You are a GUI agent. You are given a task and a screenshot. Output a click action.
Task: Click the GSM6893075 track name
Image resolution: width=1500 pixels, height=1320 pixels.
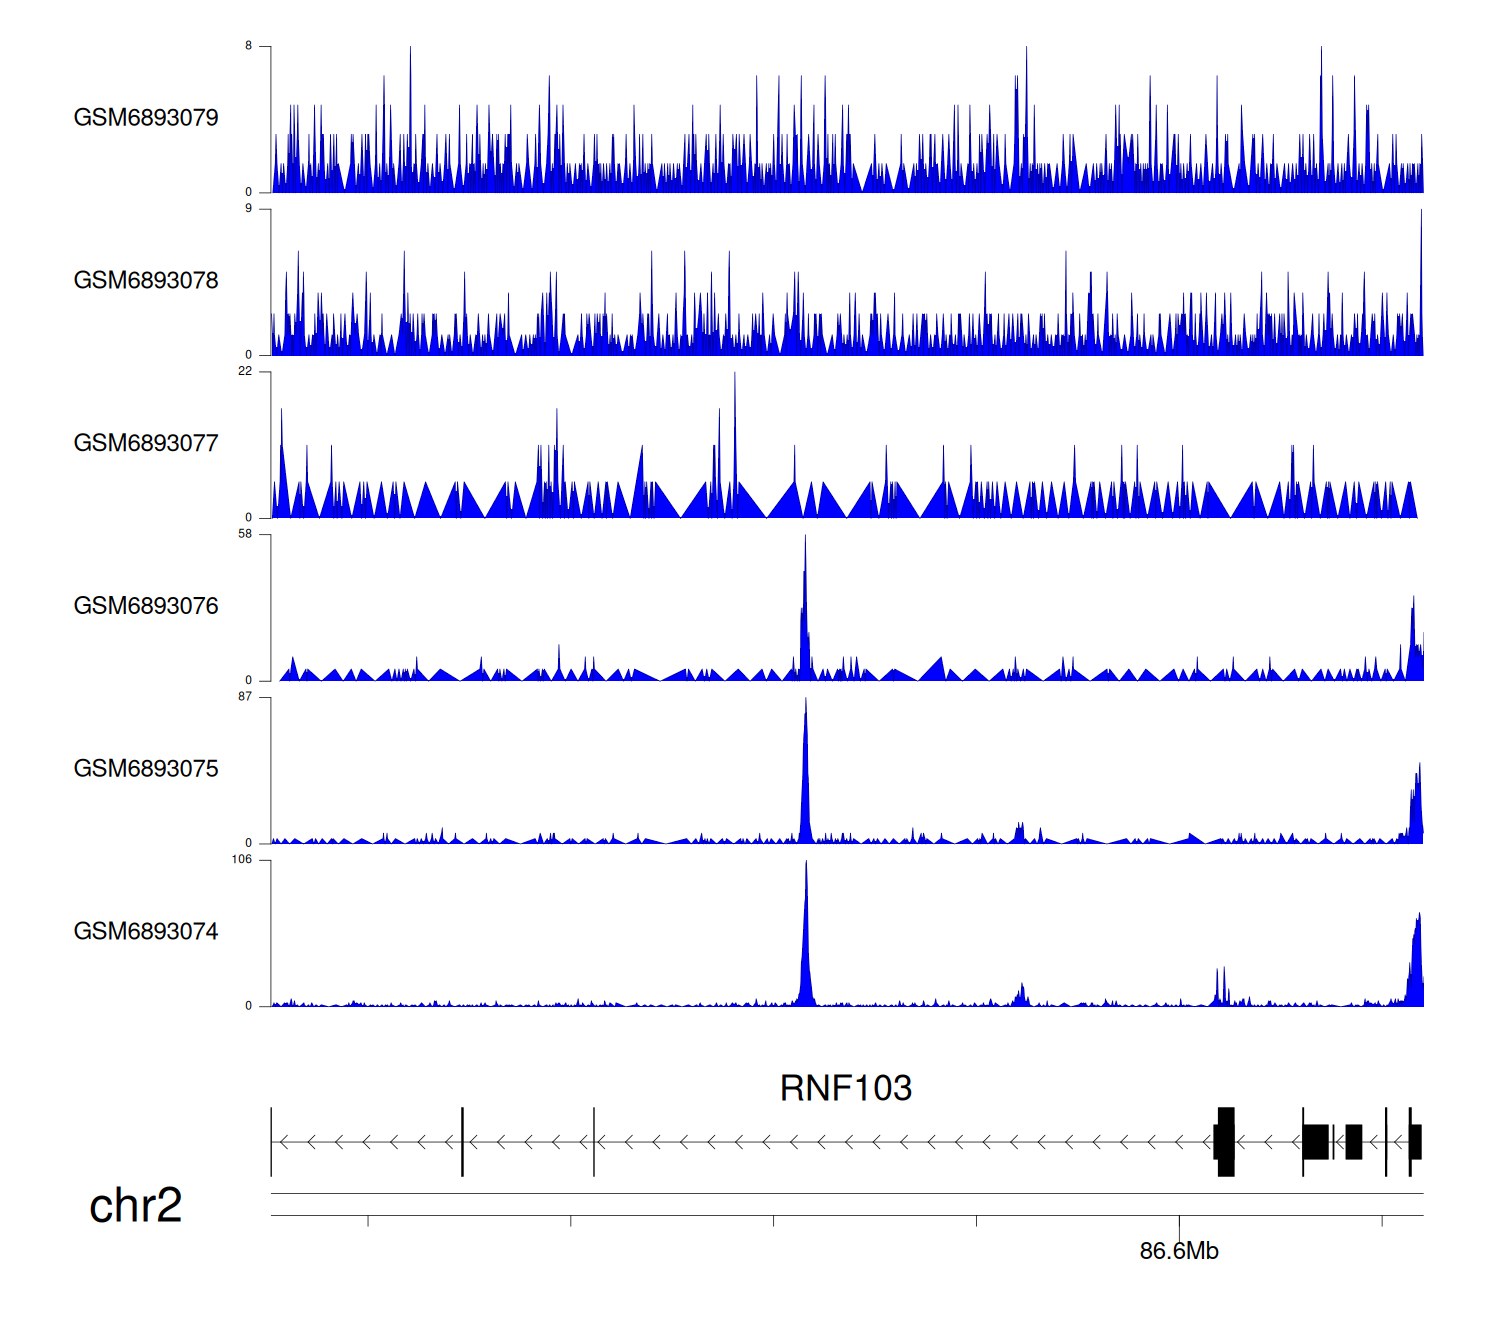click(146, 769)
